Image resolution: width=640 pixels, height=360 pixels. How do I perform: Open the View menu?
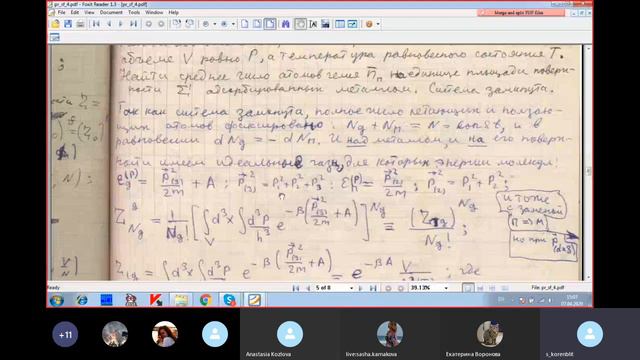coord(89,13)
